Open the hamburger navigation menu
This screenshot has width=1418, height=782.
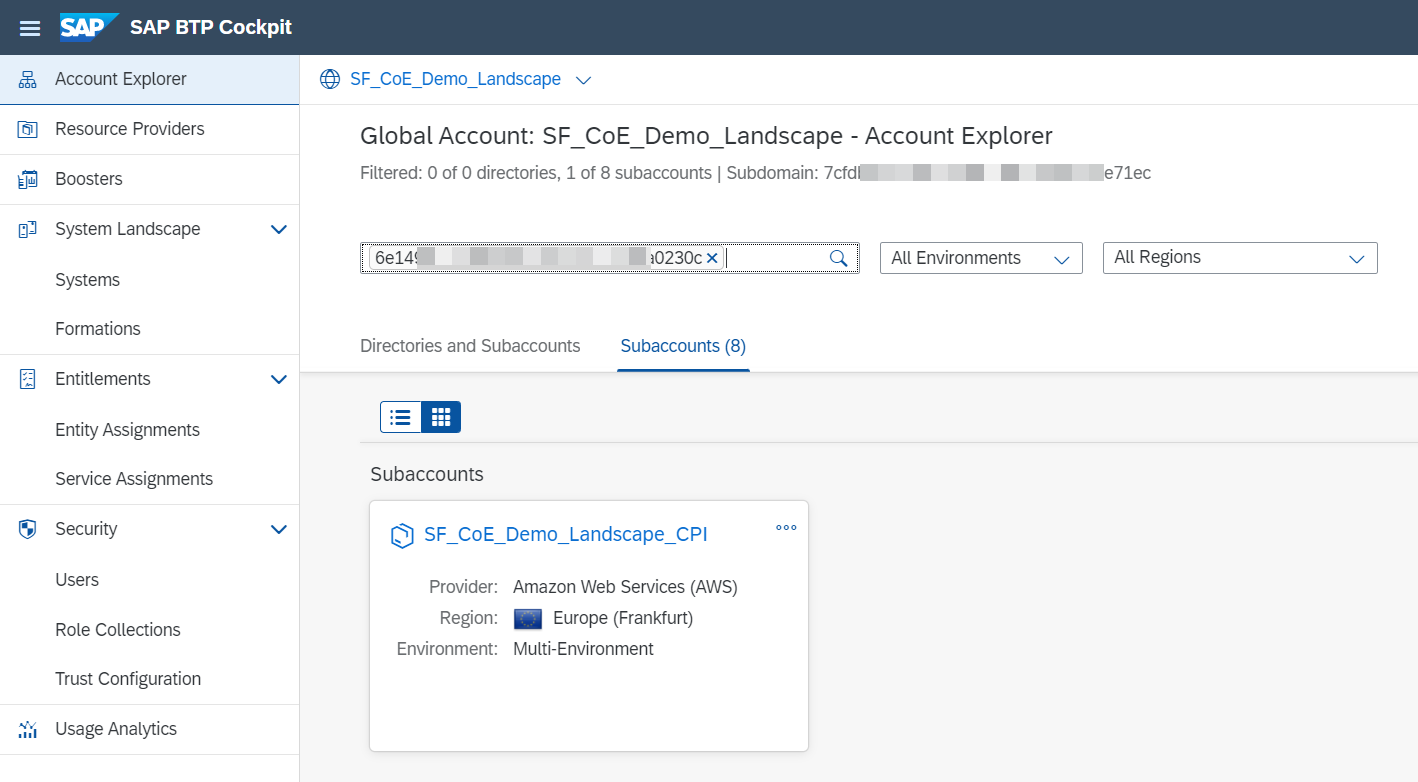30,28
